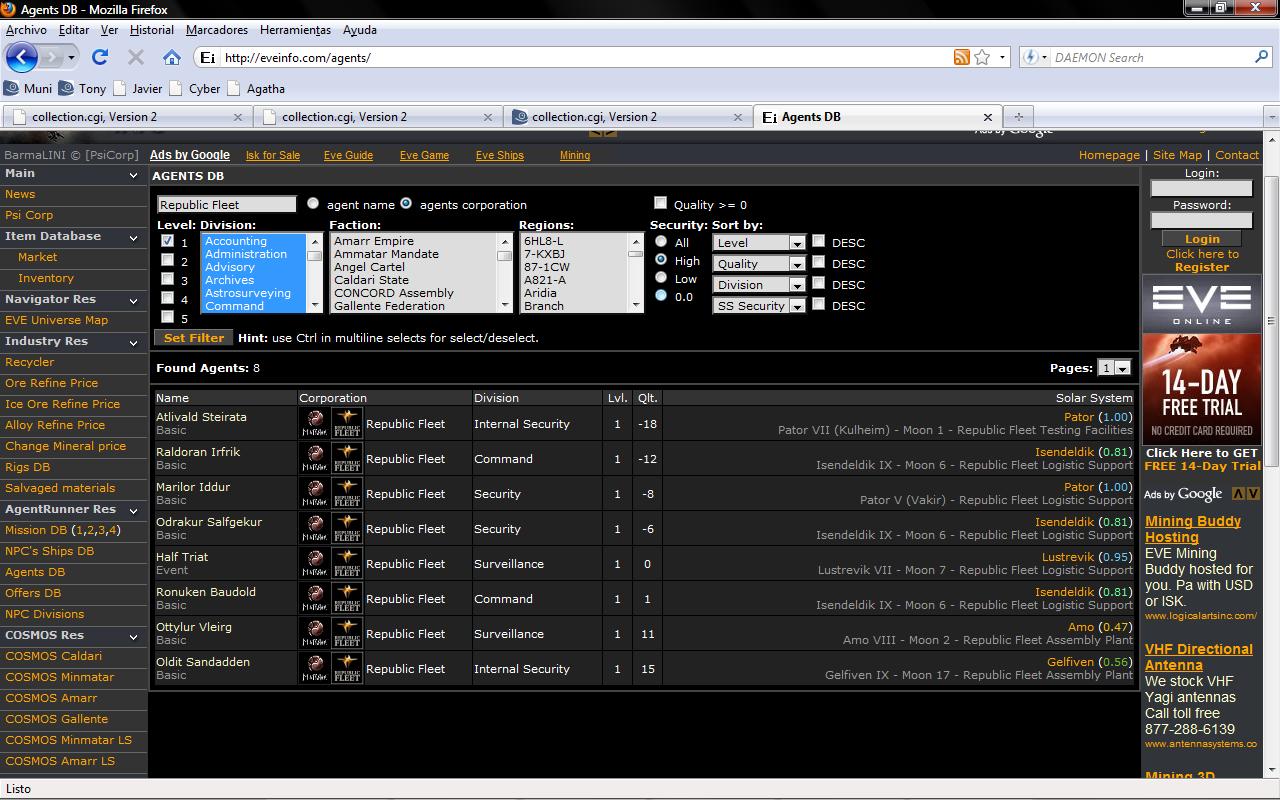
Task: Select the agents corporation radio button
Action: click(x=406, y=203)
